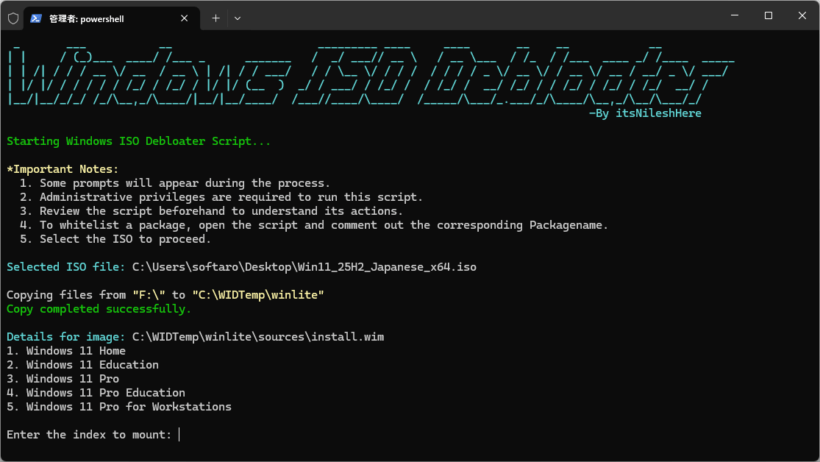Click the 'Copying files from' line
The image size is (820, 462).
[165, 295]
